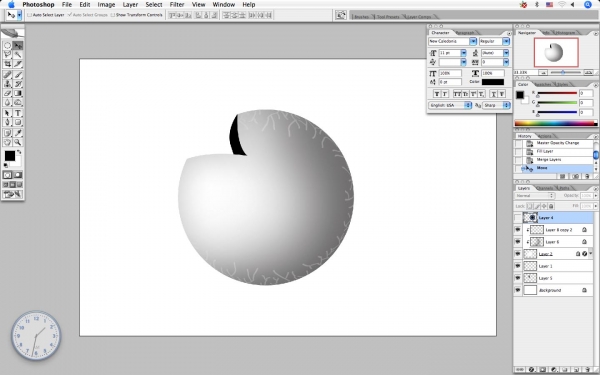Image resolution: width=600 pixels, height=375 pixels.
Task: Switch to the Paragraph tab
Action: point(465,33)
